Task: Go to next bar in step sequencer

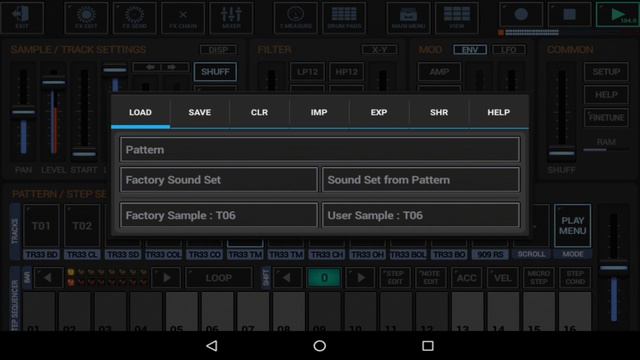Action: 167,278
